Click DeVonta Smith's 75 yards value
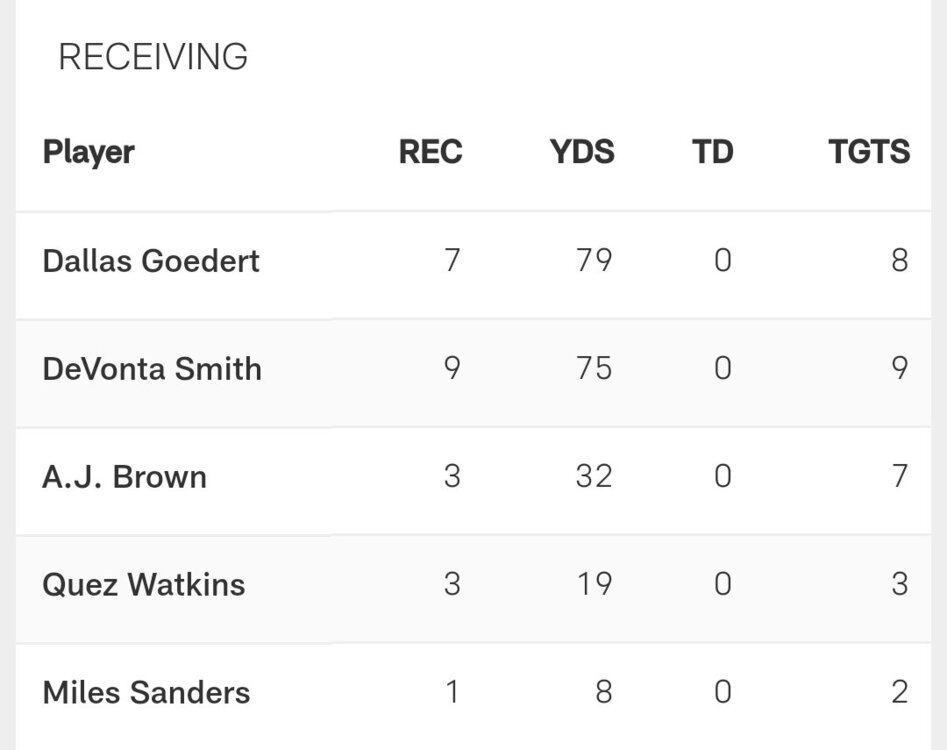947x750 pixels. tap(593, 369)
